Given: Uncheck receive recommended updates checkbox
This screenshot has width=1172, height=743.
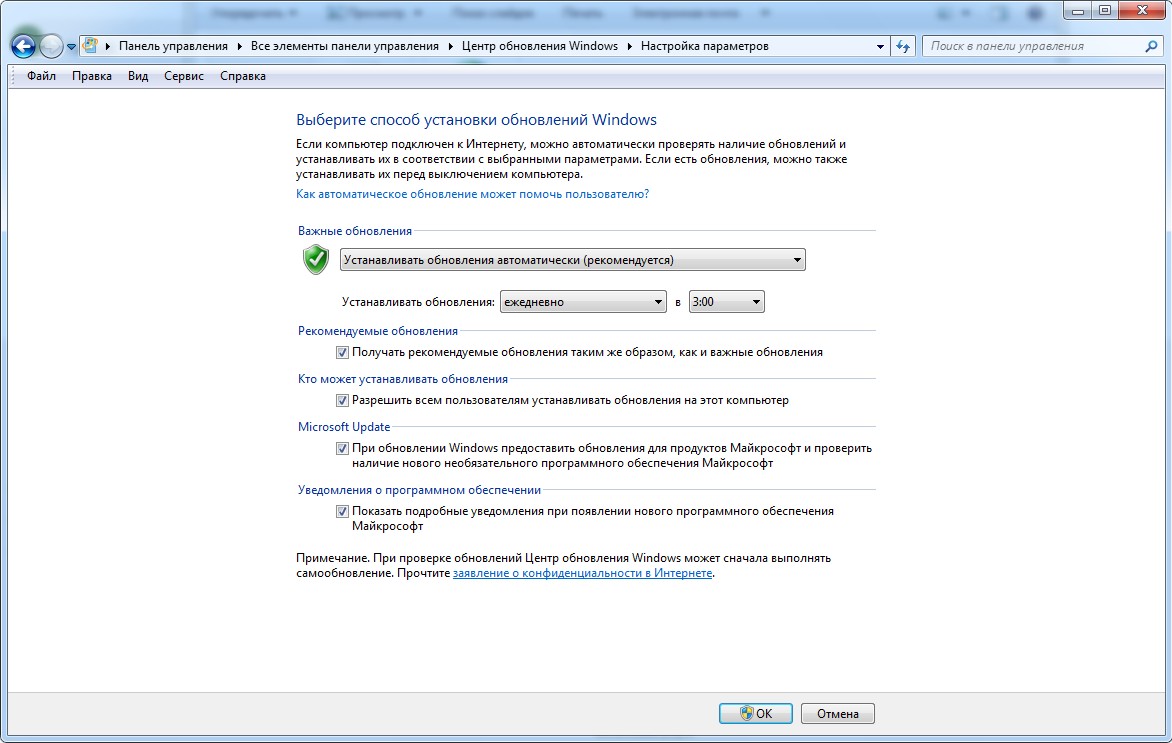Looking at the screenshot, I should pyautogui.click(x=342, y=353).
